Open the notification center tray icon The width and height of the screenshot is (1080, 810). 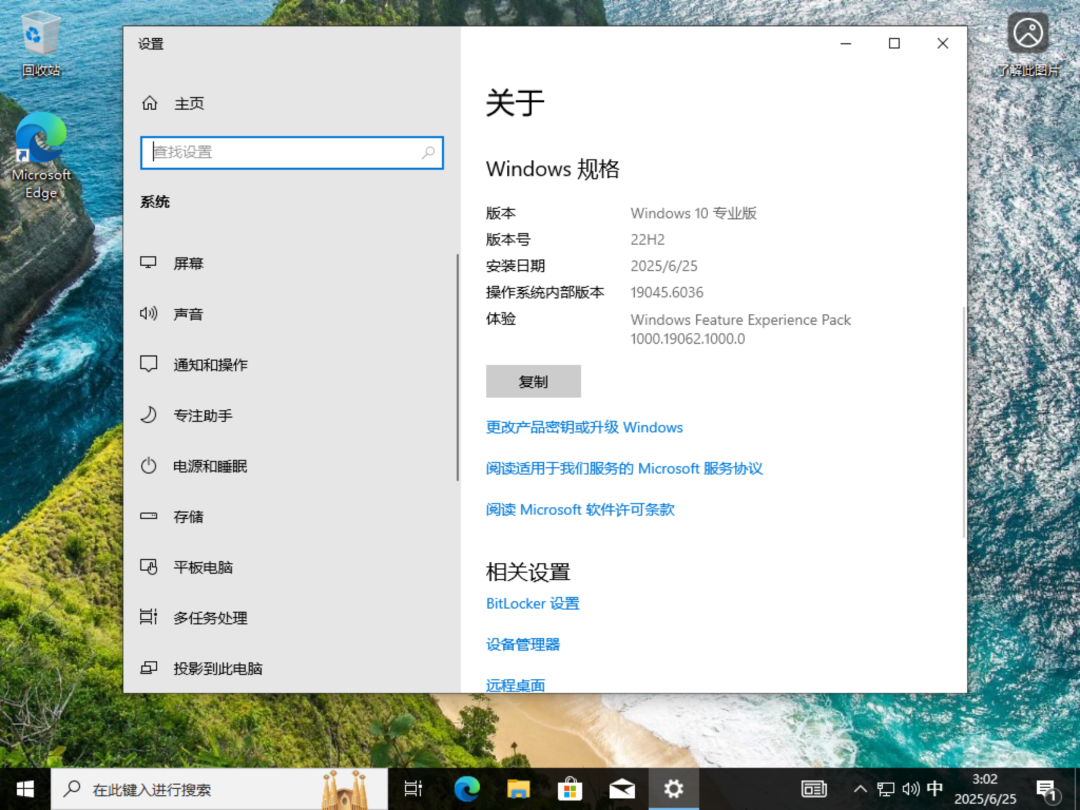(x=1046, y=790)
